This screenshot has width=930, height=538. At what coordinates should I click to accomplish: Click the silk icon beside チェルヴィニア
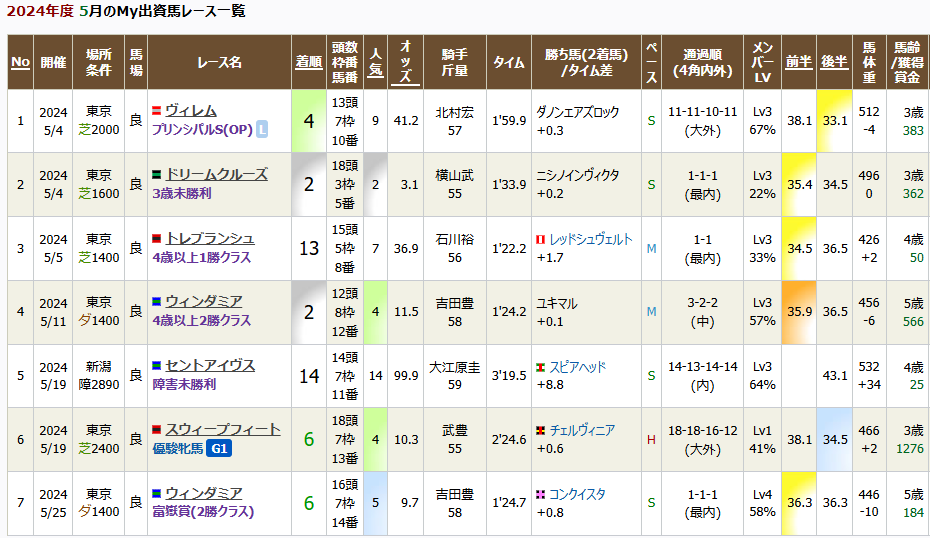click(541, 431)
